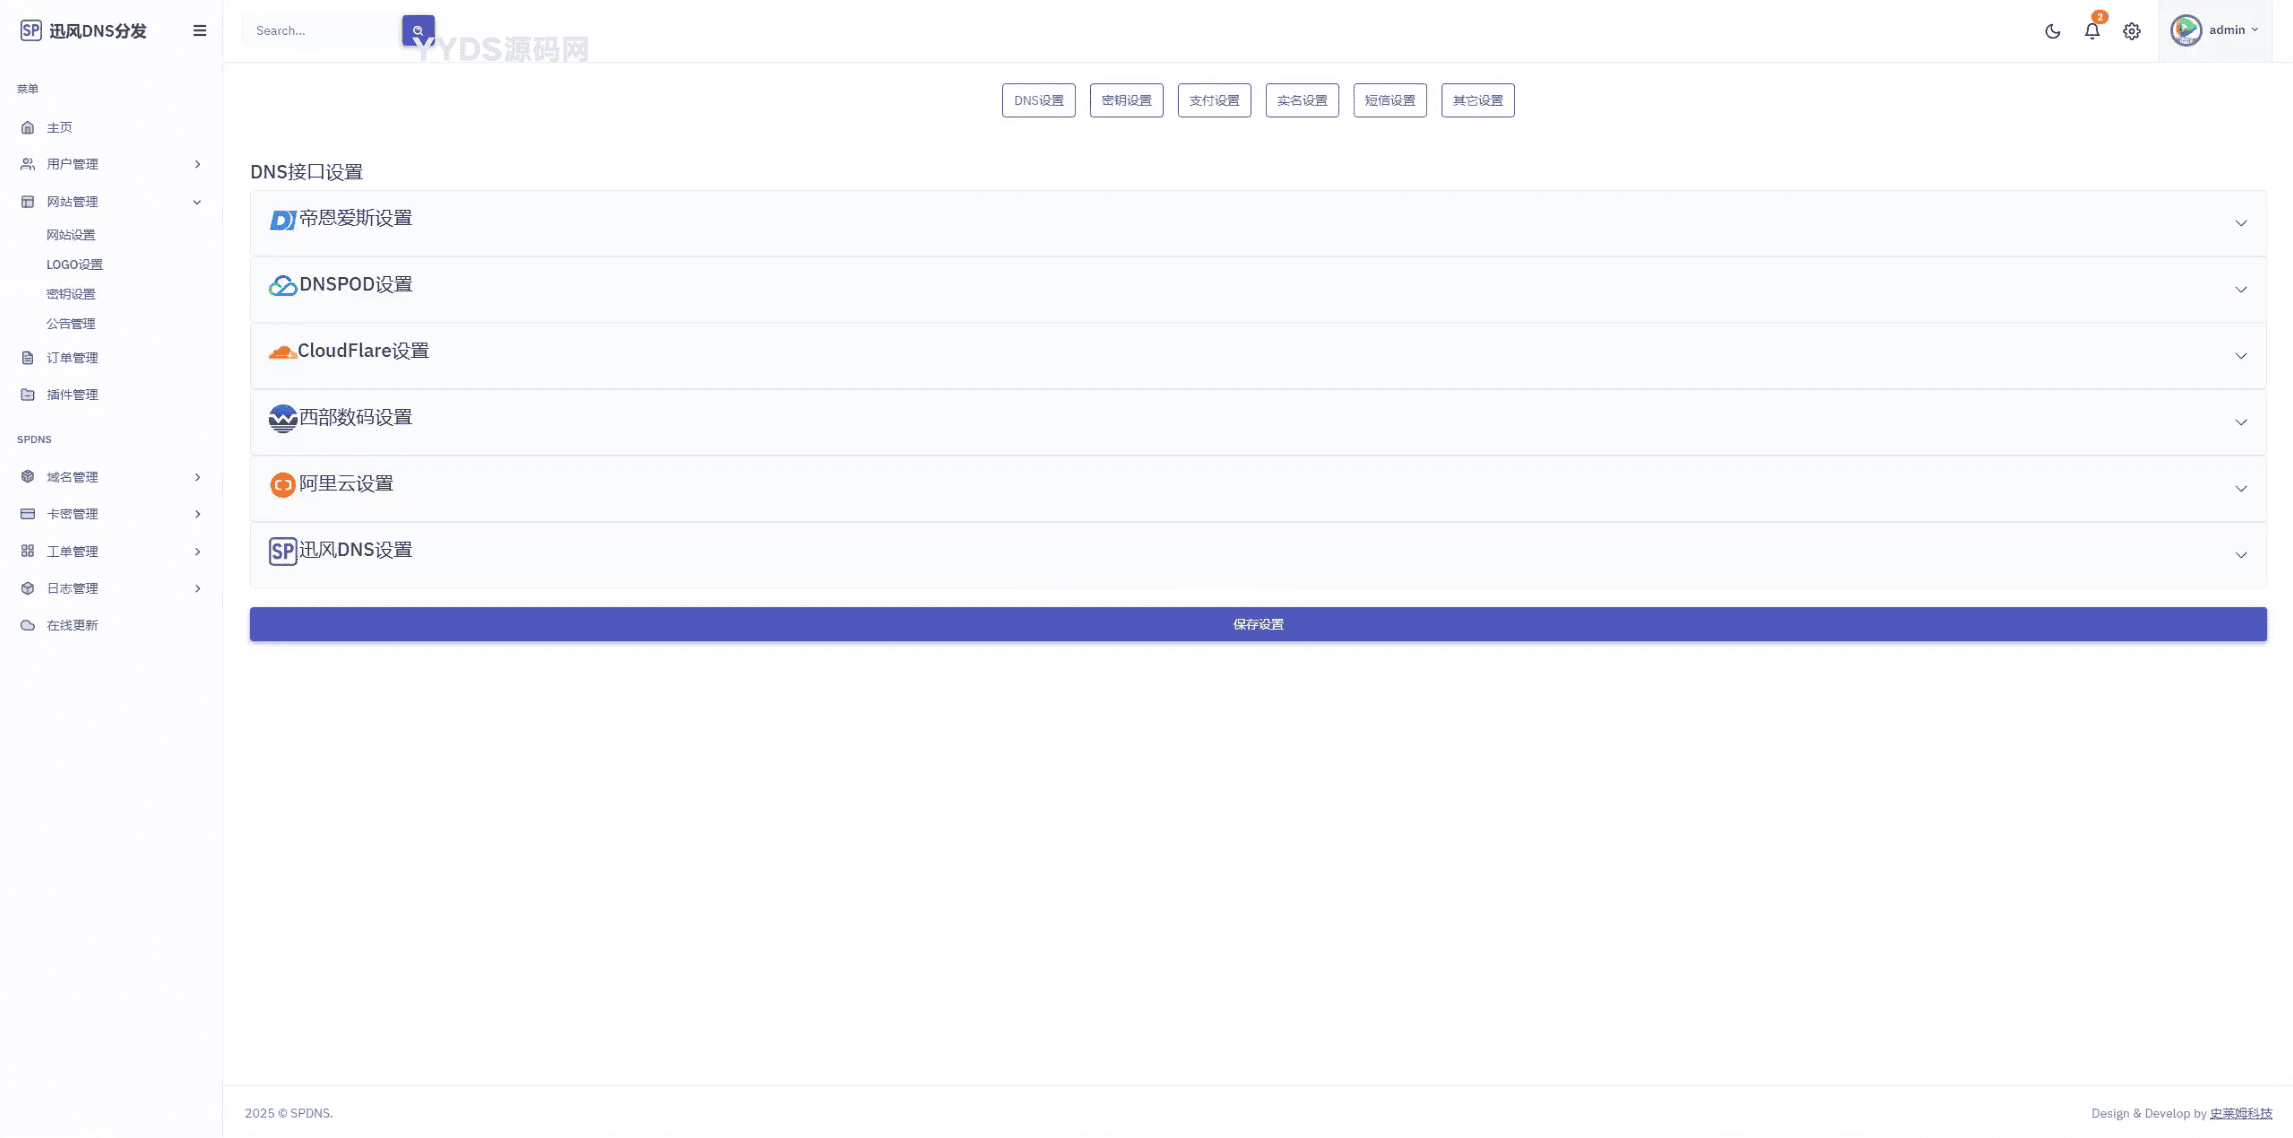This screenshot has width=2293, height=1138.
Task: Click the 迅风DNS分发 brand title
Action: coord(98,31)
